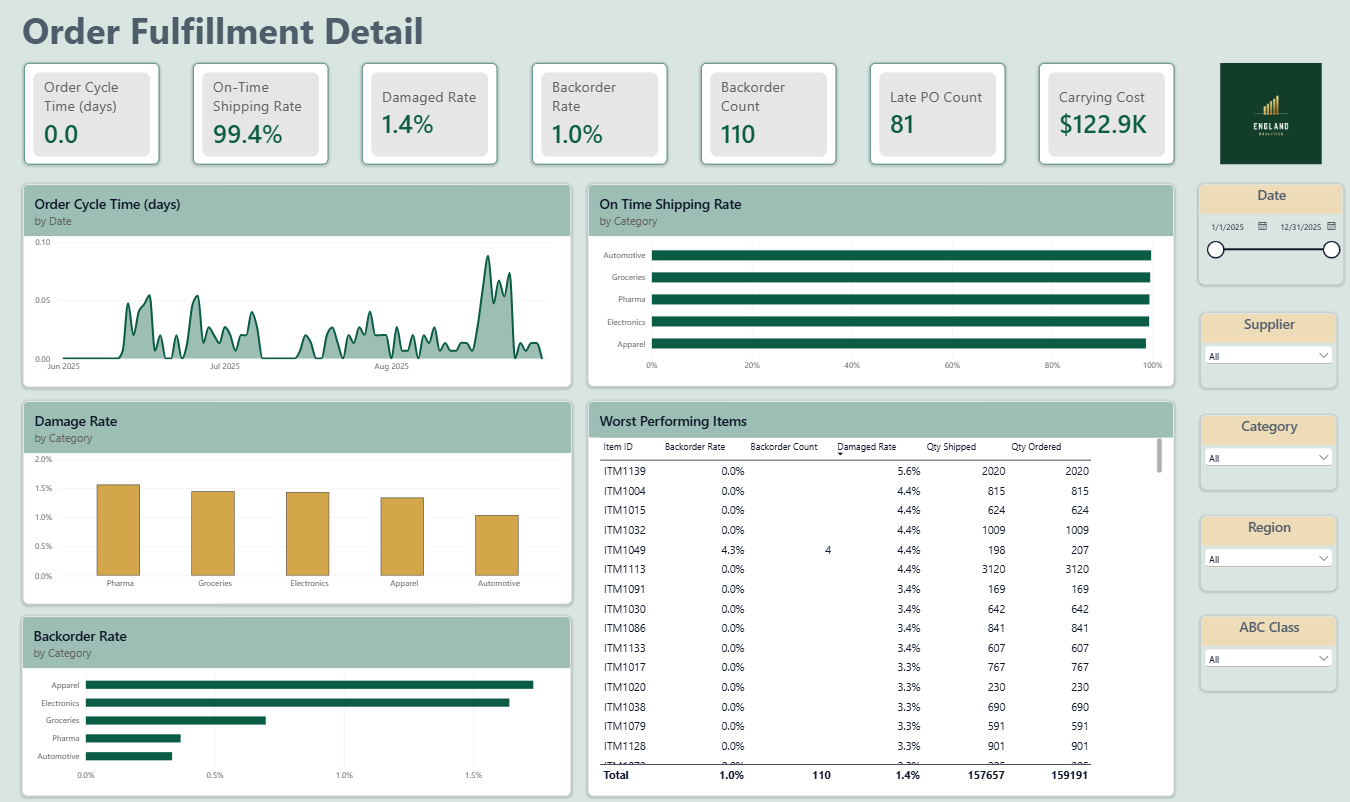
Task: Sort by Backorder Count column header
Action: pos(784,447)
